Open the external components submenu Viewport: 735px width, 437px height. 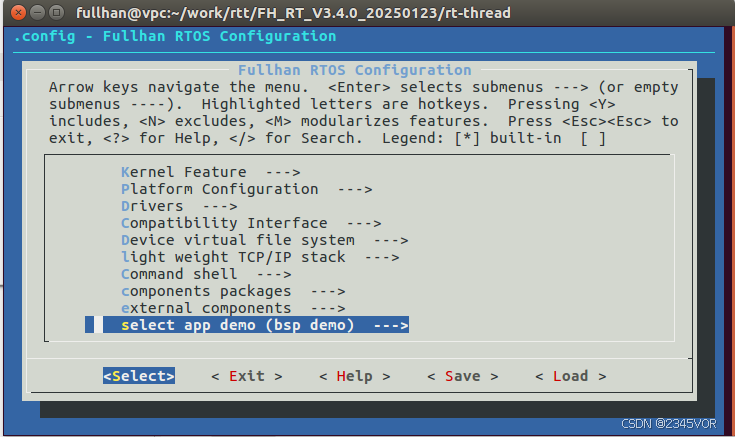click(233, 308)
